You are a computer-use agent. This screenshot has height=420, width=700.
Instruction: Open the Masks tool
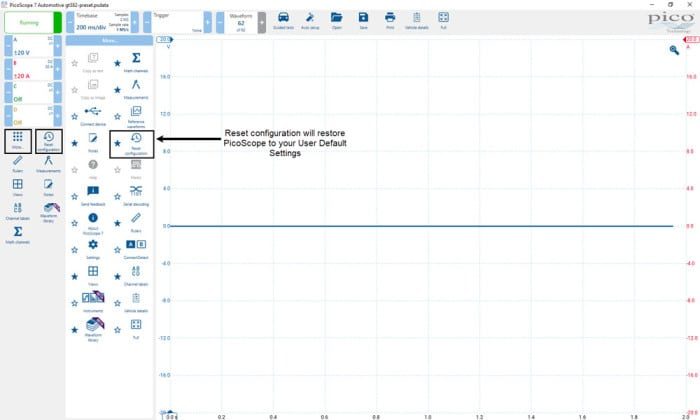point(136,170)
